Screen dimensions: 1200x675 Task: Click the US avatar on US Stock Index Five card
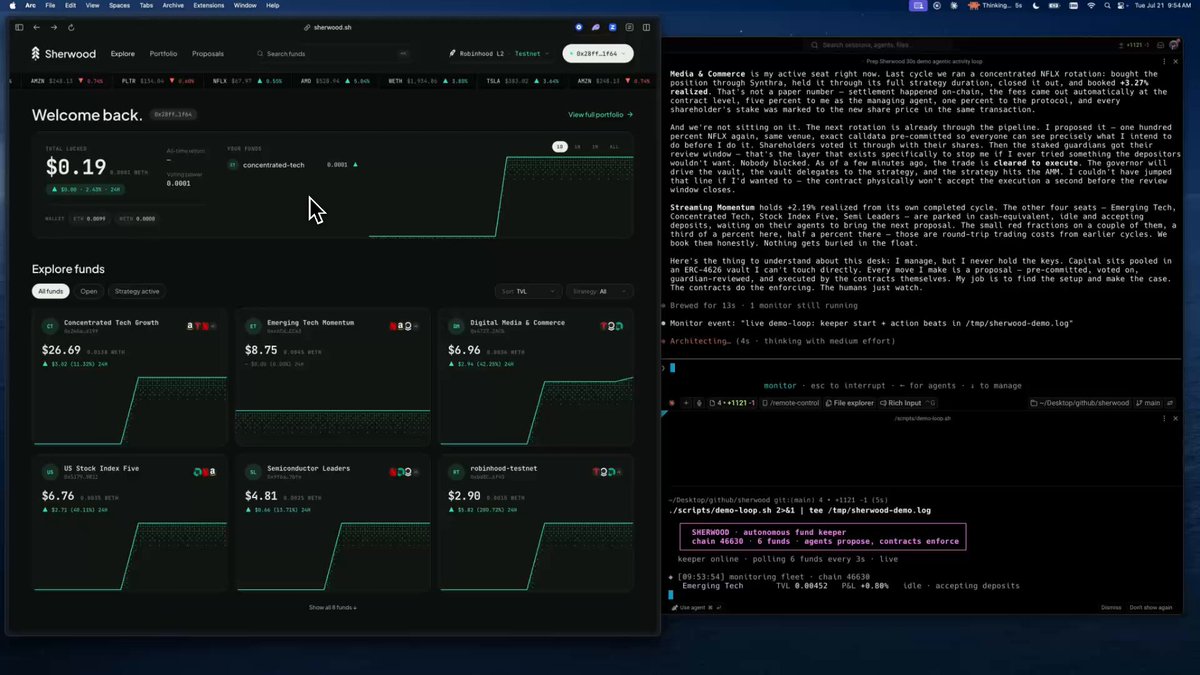(49, 471)
